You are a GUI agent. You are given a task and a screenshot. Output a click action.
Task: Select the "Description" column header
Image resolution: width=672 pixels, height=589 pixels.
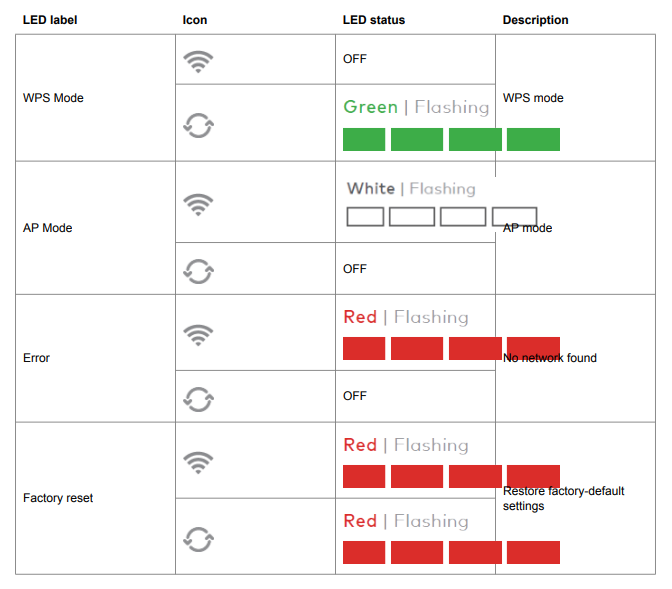(535, 20)
